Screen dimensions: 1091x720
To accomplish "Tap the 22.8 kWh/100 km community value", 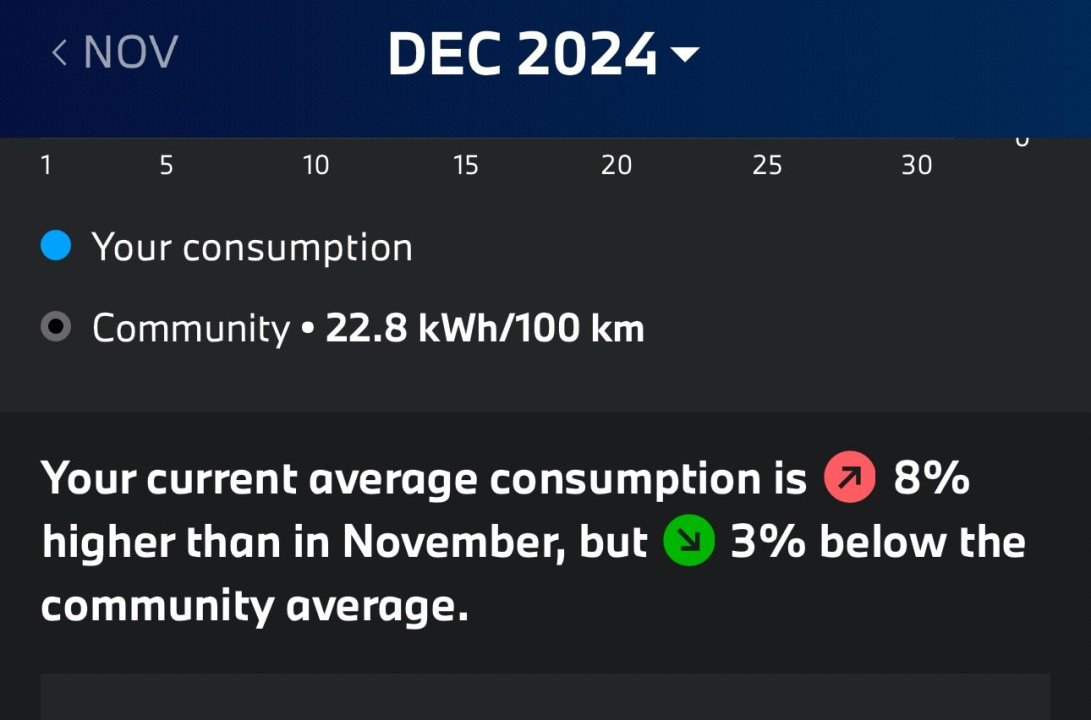I will (485, 328).
